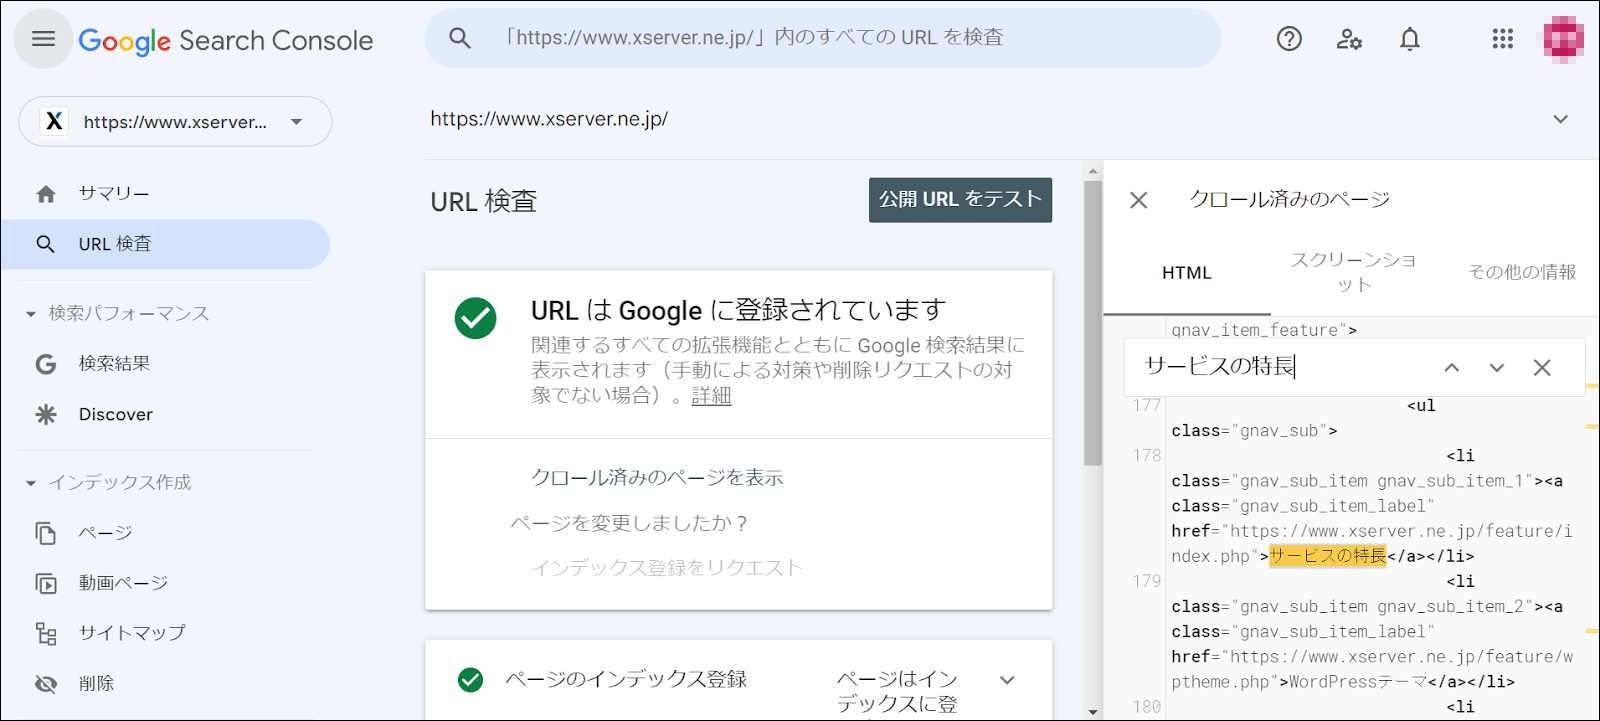This screenshot has height=721, width=1600.
Task: Click the asterisk icon beside Discover
Action: [46, 414]
